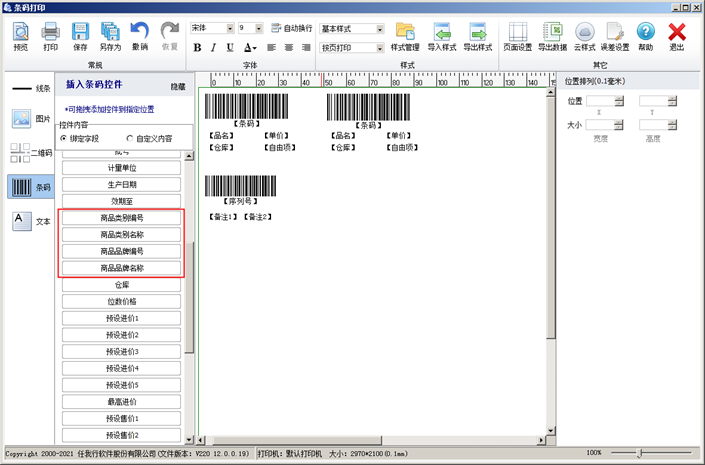Viewport: 705px width, 465px height.
Task: Click the X position input field
Action: 600,100
